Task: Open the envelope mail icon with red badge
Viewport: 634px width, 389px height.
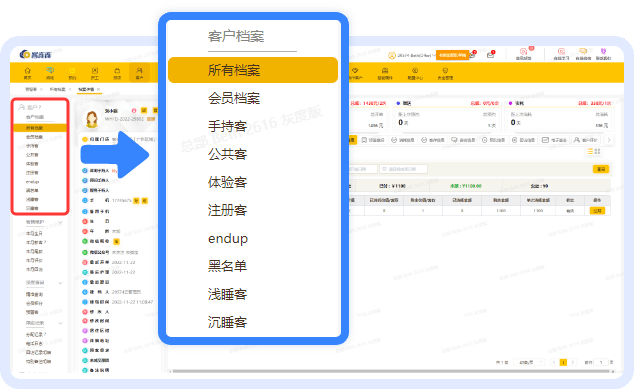Action: [x=490, y=55]
